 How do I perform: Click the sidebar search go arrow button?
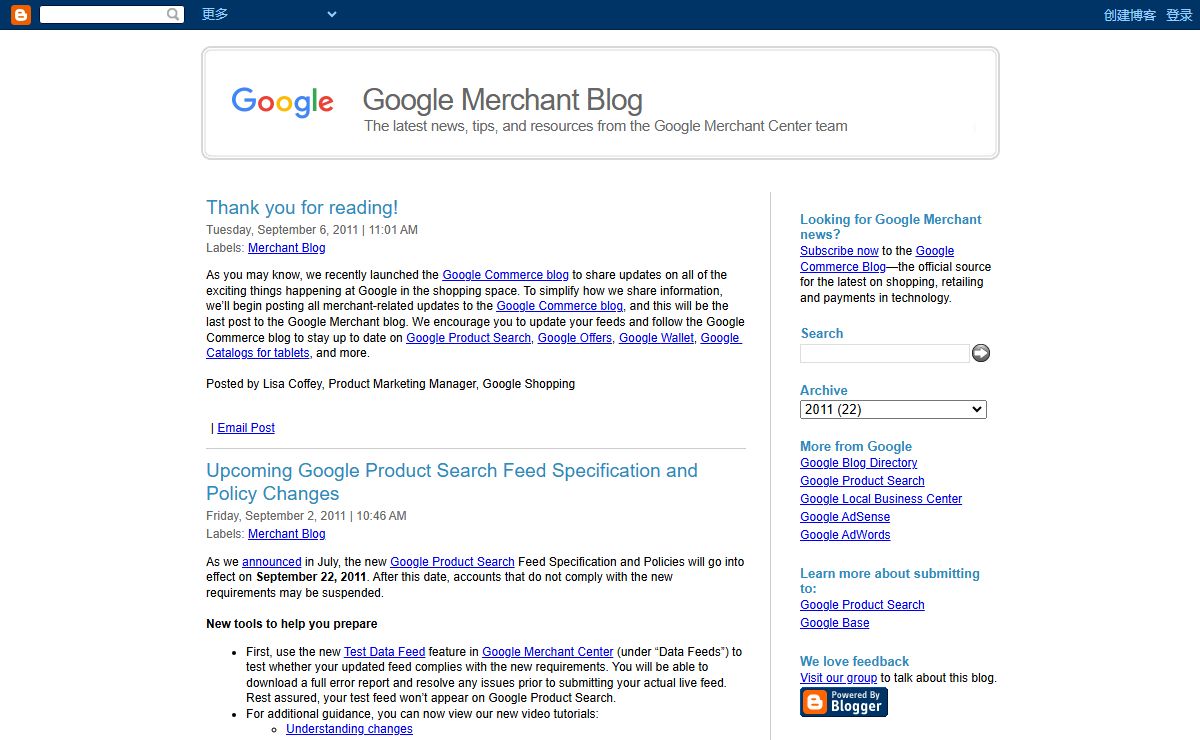coord(981,353)
